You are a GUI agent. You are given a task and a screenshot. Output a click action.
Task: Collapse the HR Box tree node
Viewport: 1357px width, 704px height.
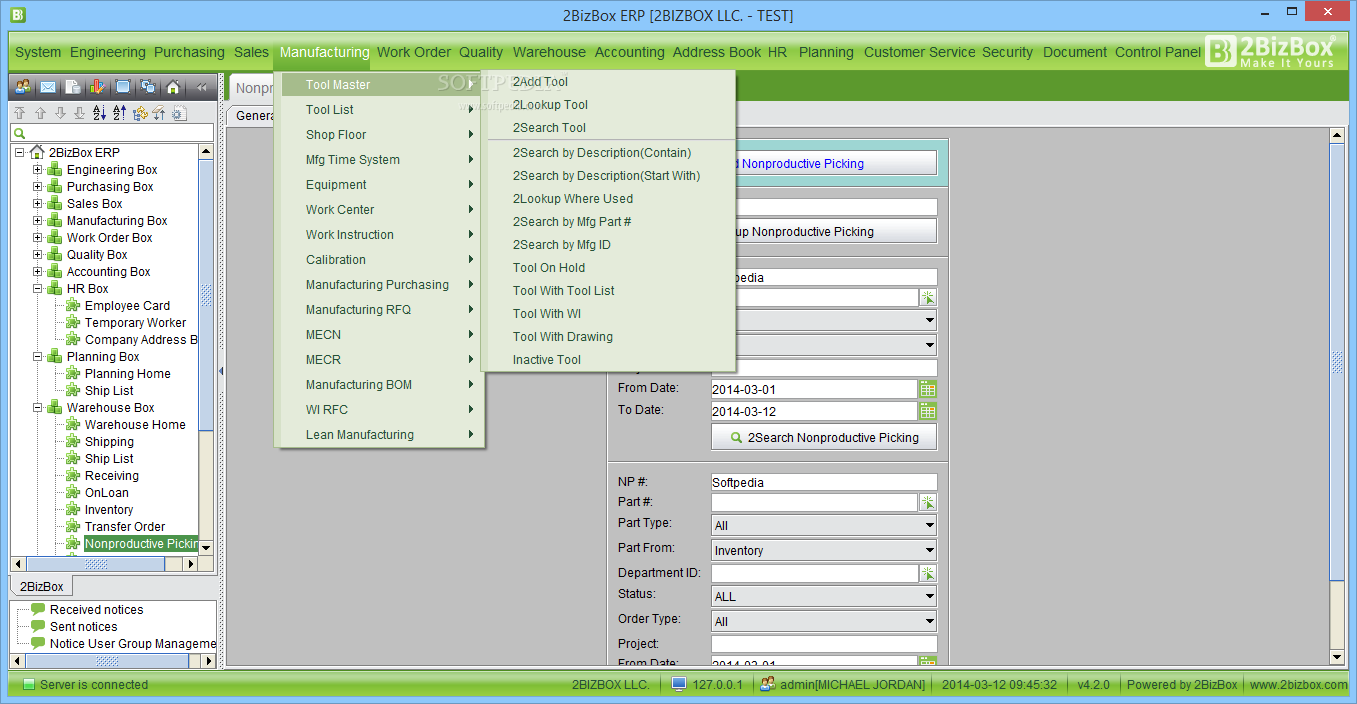click(38, 289)
